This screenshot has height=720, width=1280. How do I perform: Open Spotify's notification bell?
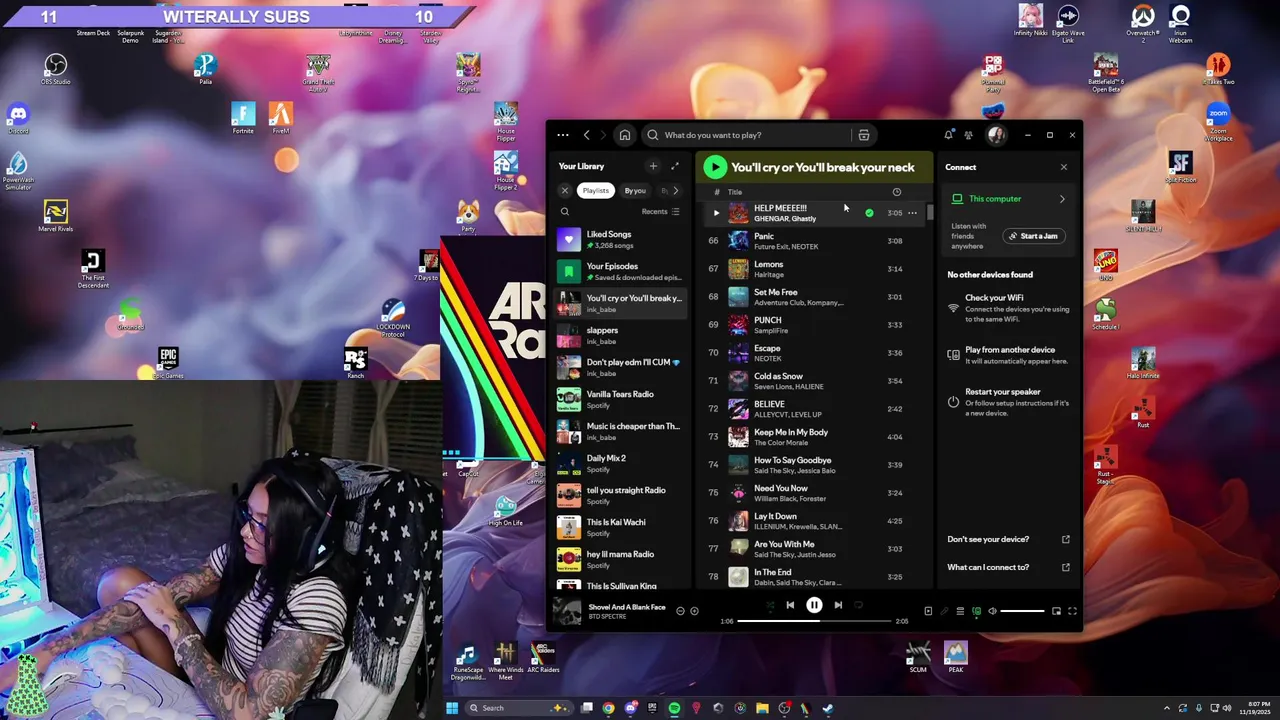pyautogui.click(x=948, y=135)
